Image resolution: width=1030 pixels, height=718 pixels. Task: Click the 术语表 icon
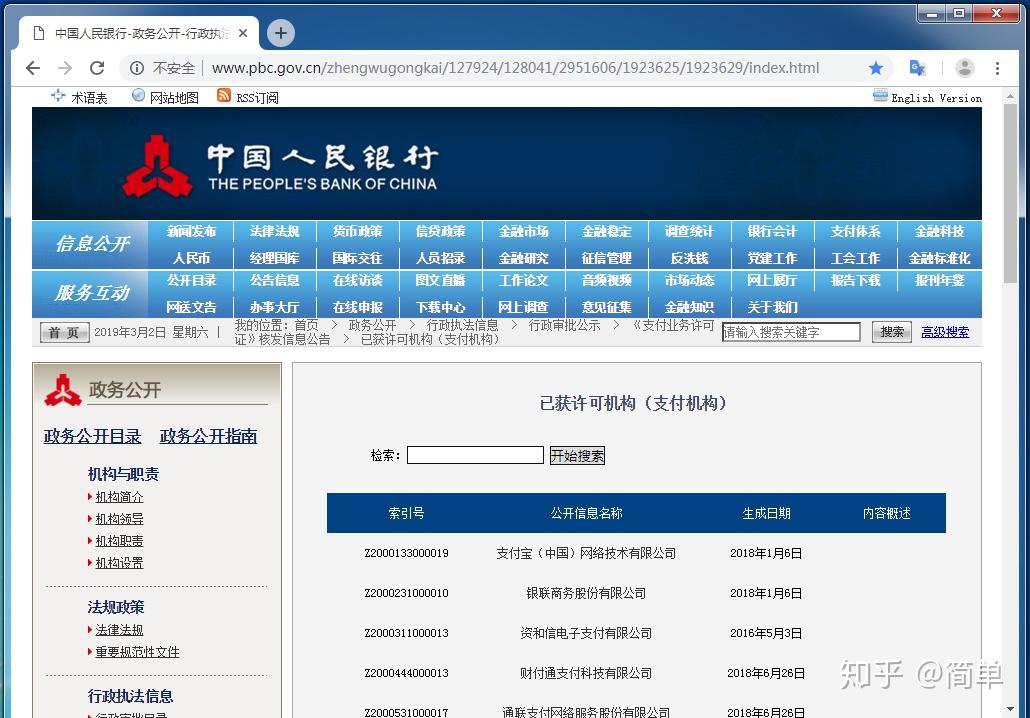pyautogui.click(x=58, y=95)
